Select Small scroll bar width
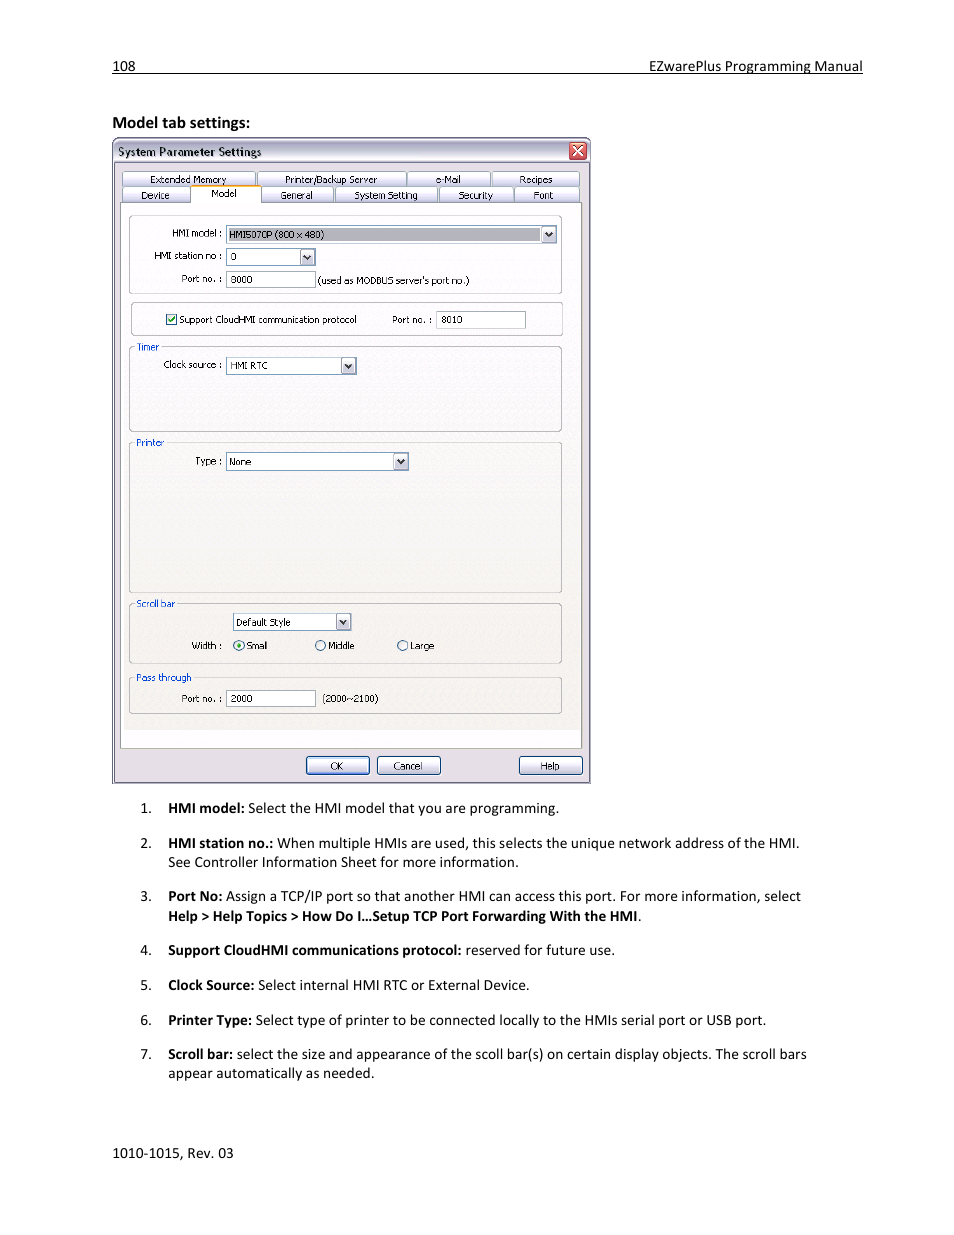The width and height of the screenshot is (954, 1235). point(239,646)
